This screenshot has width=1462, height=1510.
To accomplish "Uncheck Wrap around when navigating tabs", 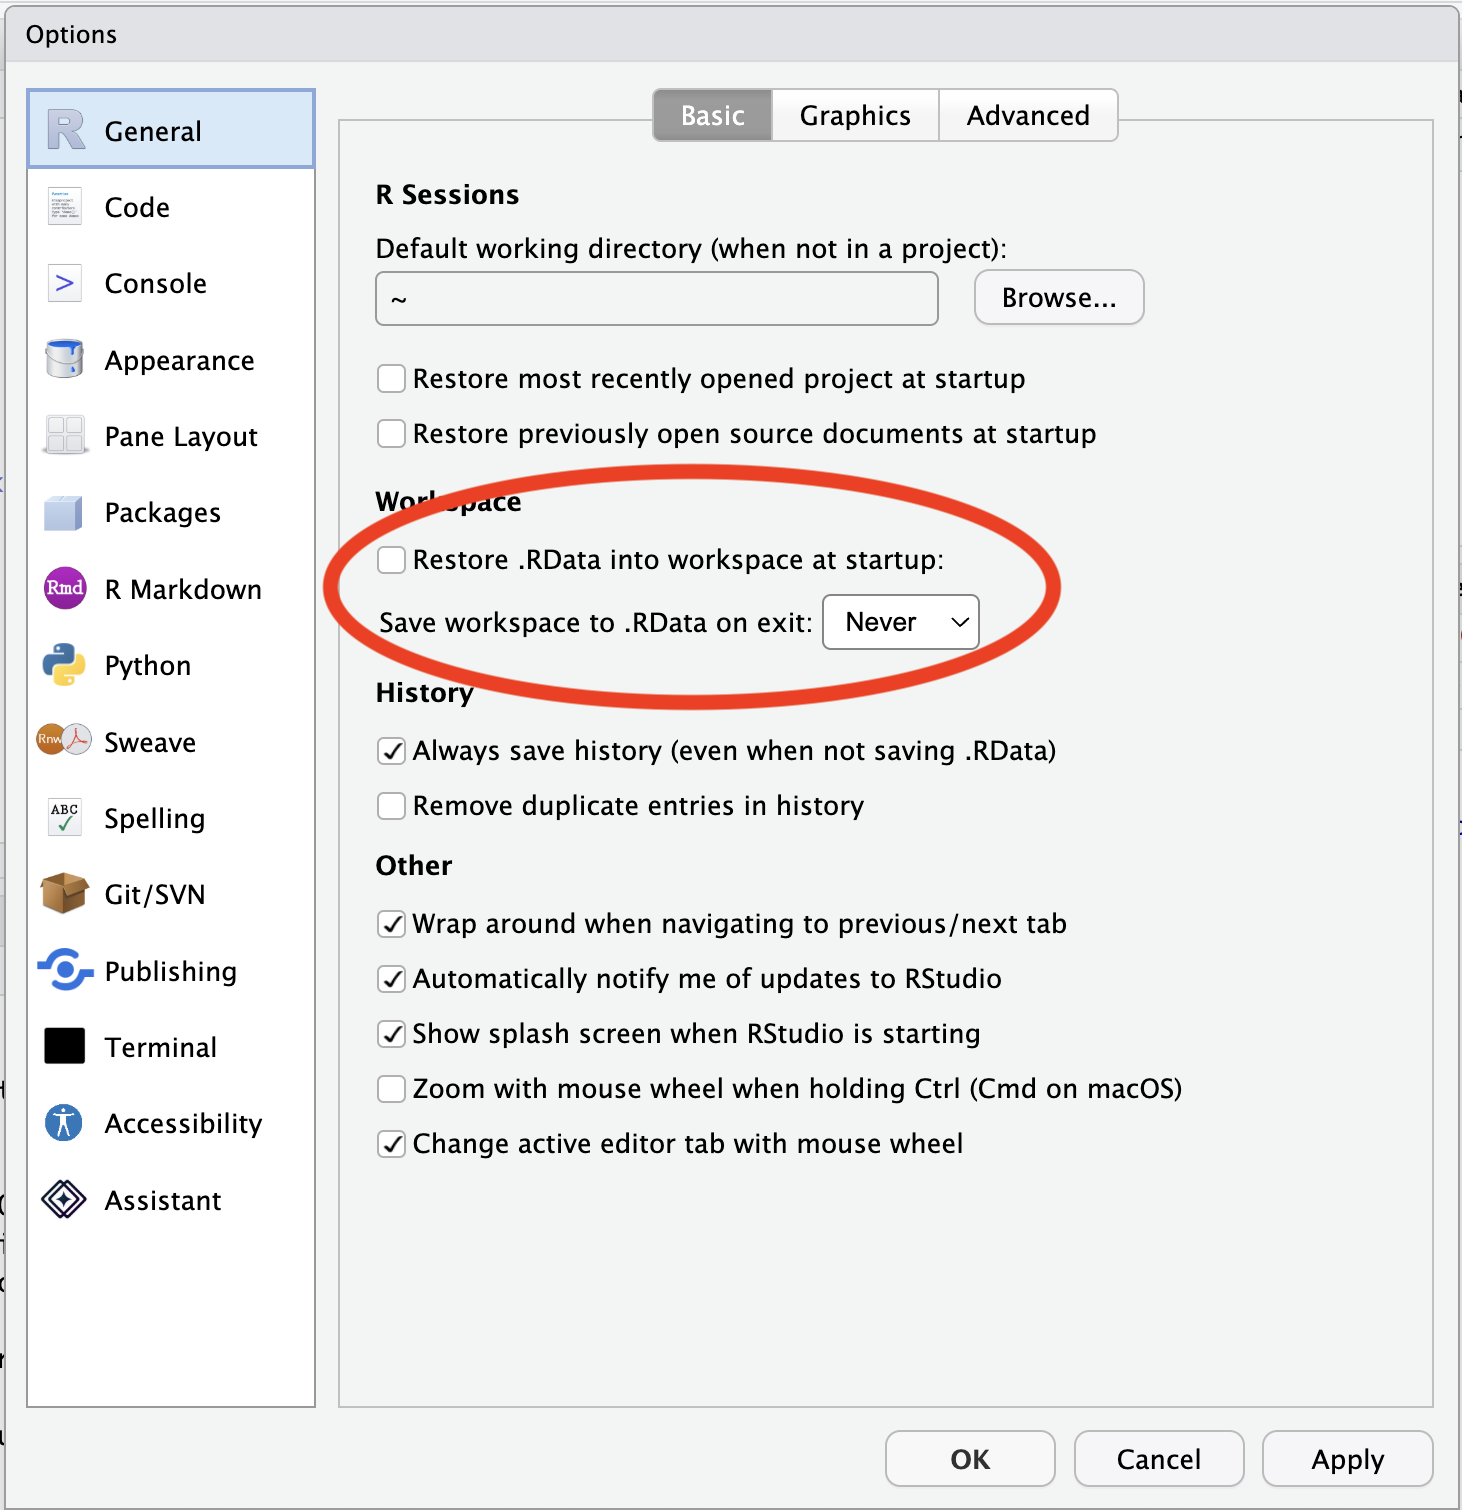I will pyautogui.click(x=391, y=924).
